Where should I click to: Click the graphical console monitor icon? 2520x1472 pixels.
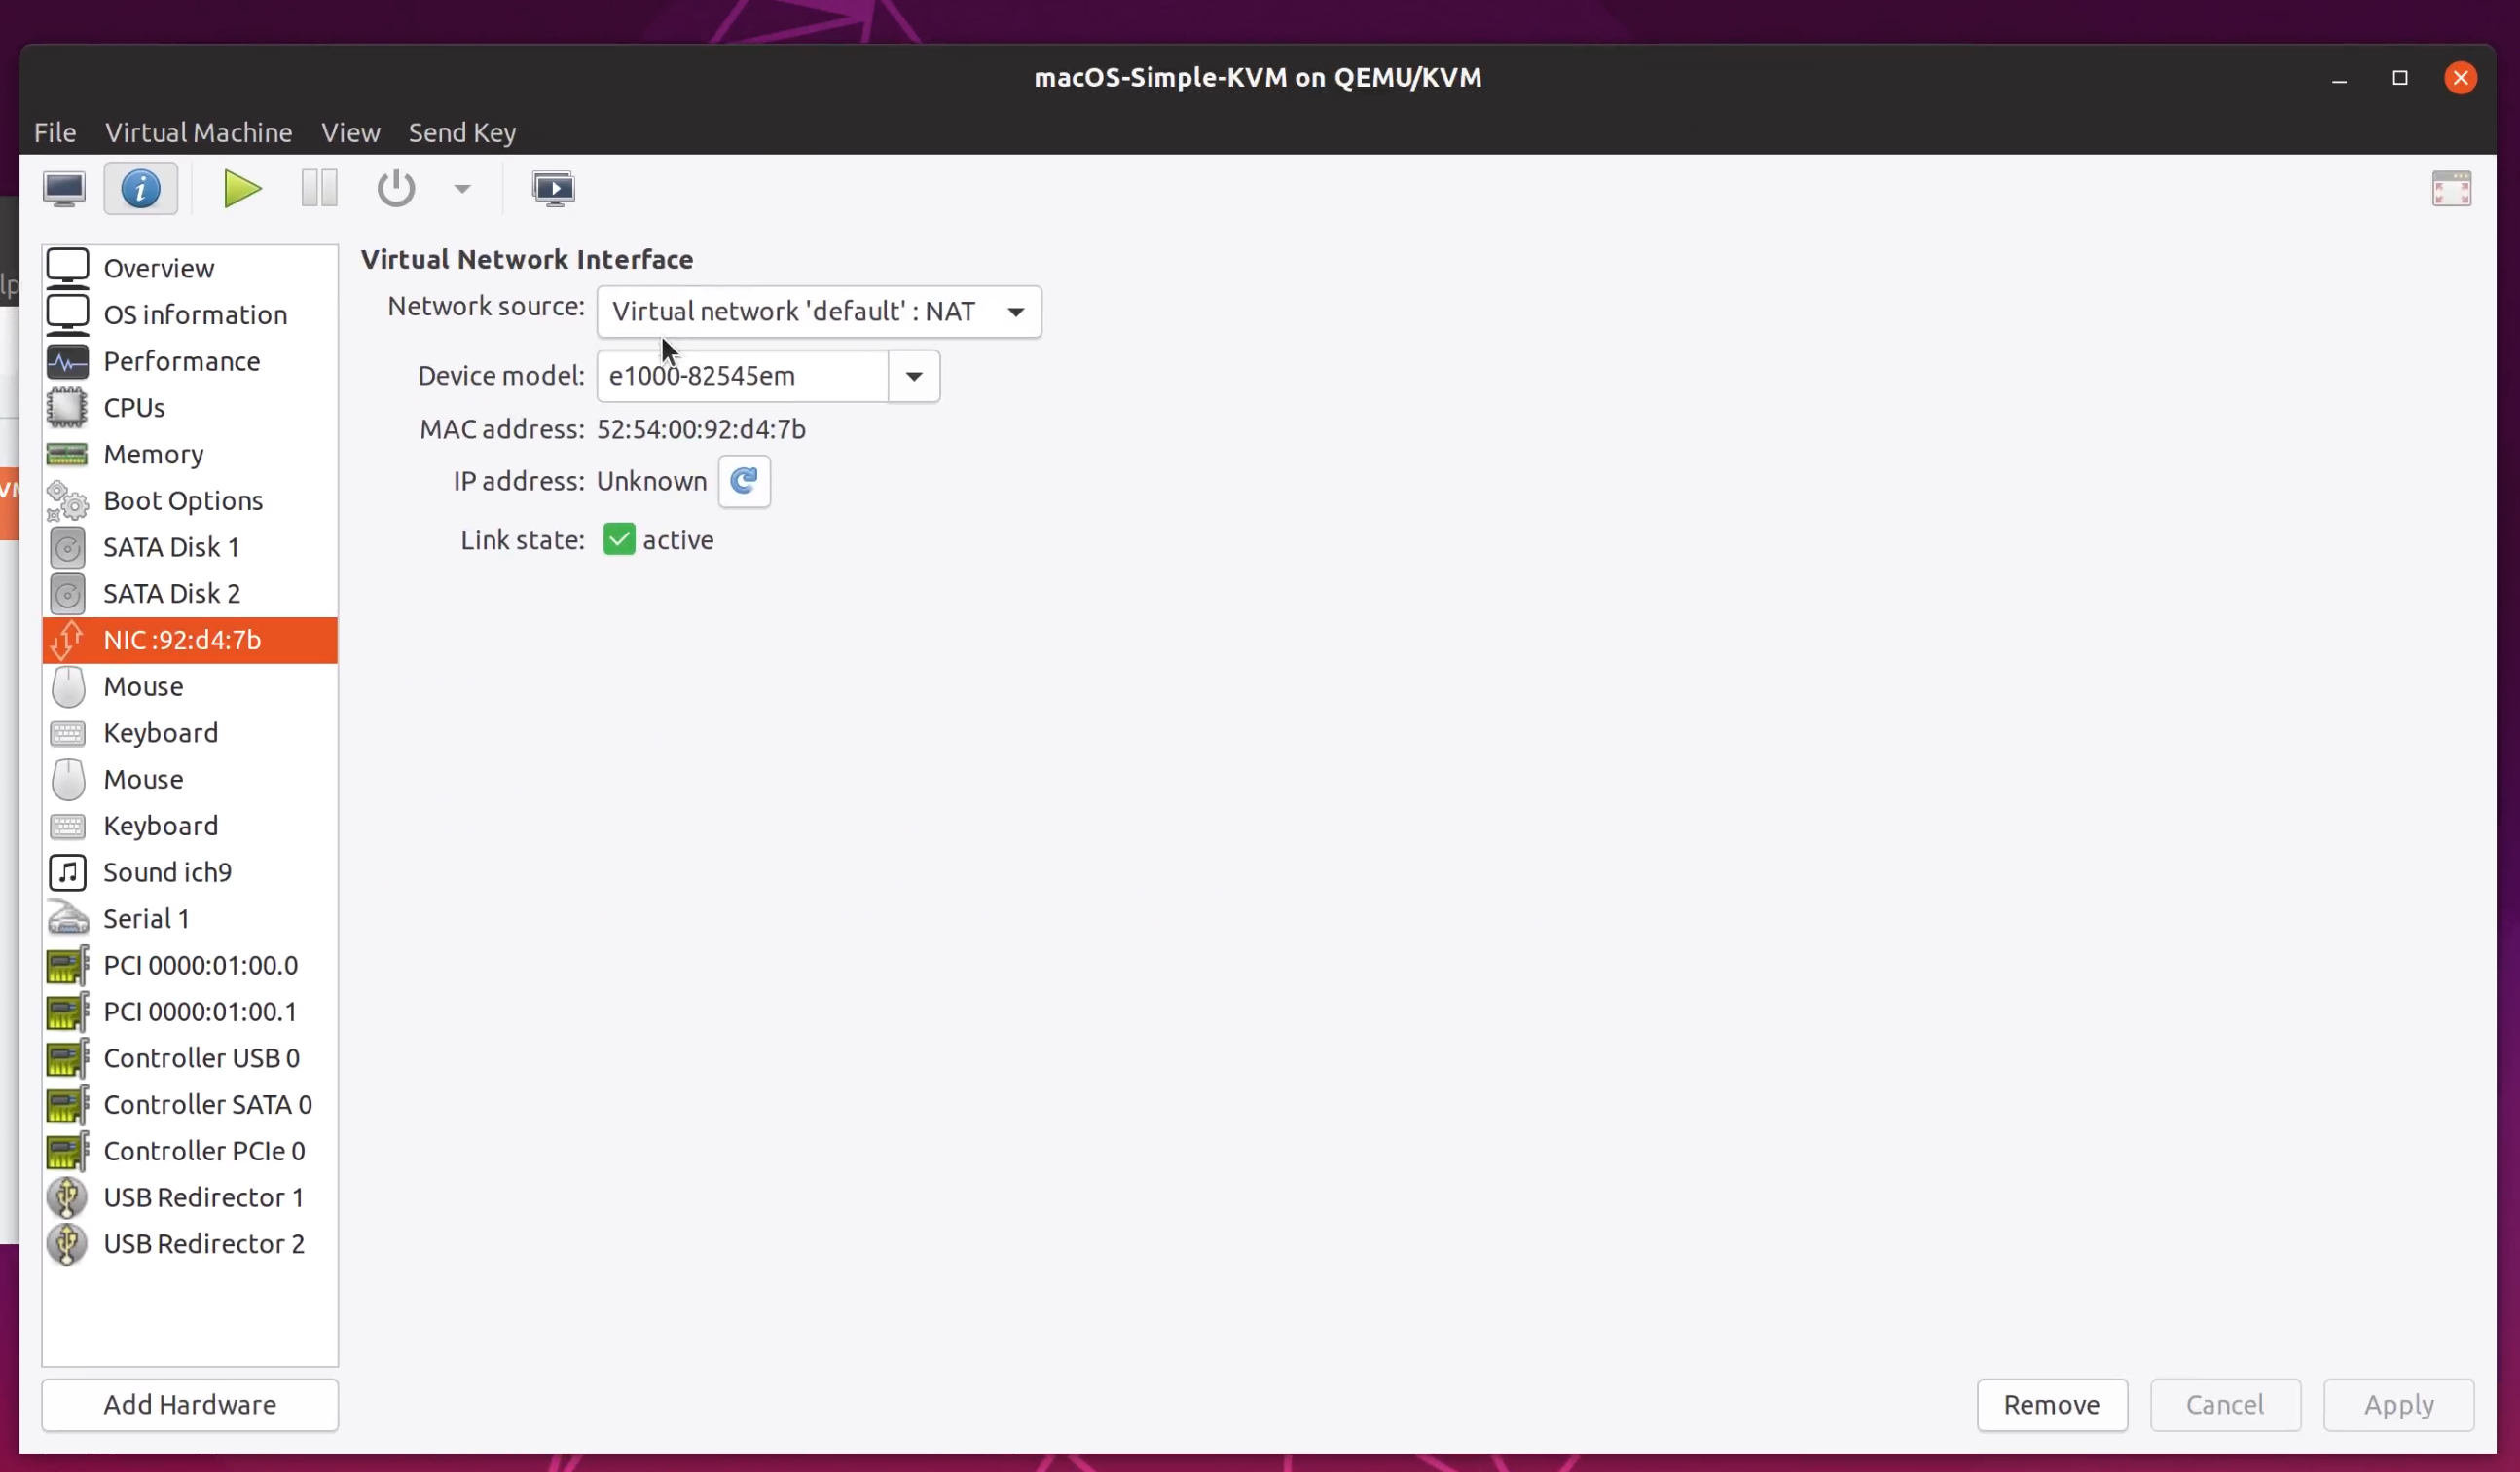pyautogui.click(x=64, y=188)
